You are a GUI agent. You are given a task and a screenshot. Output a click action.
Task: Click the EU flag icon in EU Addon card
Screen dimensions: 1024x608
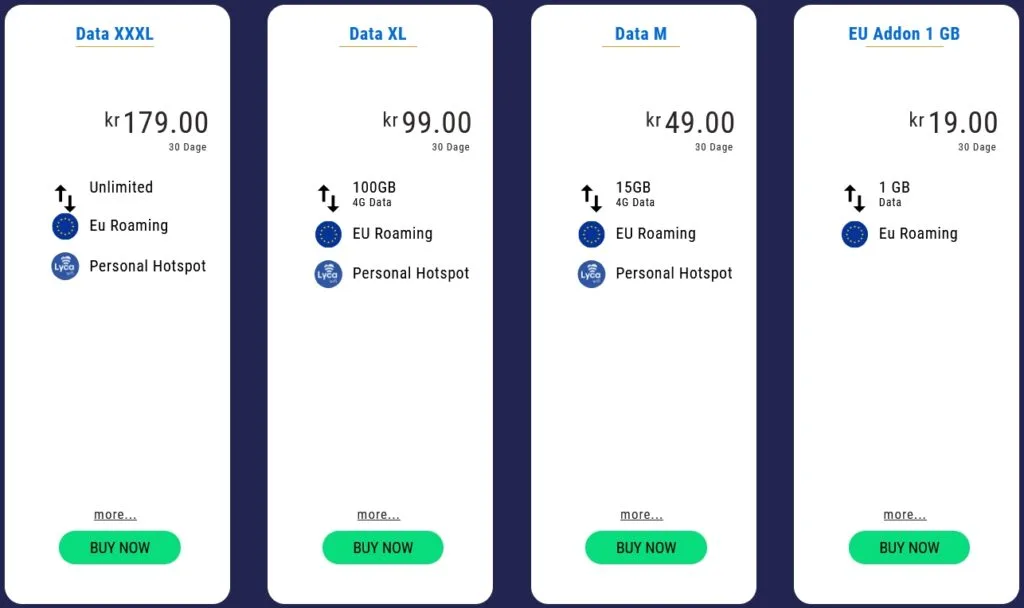pyautogui.click(x=854, y=234)
